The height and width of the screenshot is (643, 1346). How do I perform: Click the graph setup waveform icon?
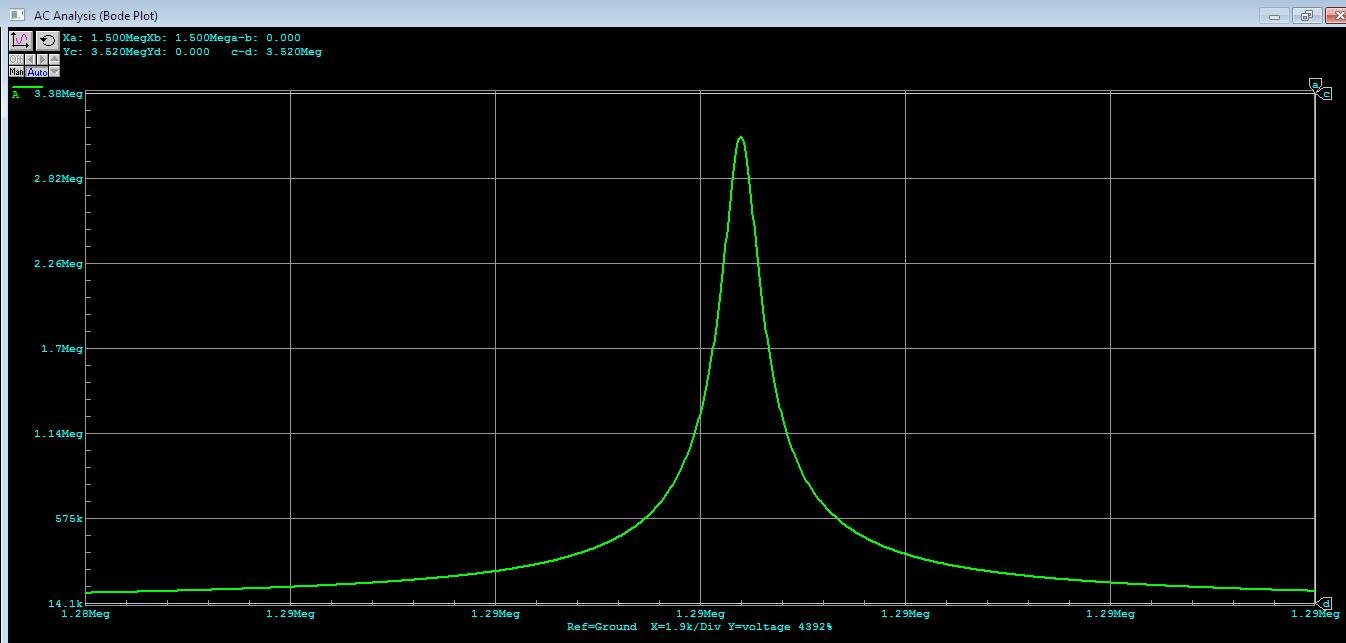tap(21, 41)
